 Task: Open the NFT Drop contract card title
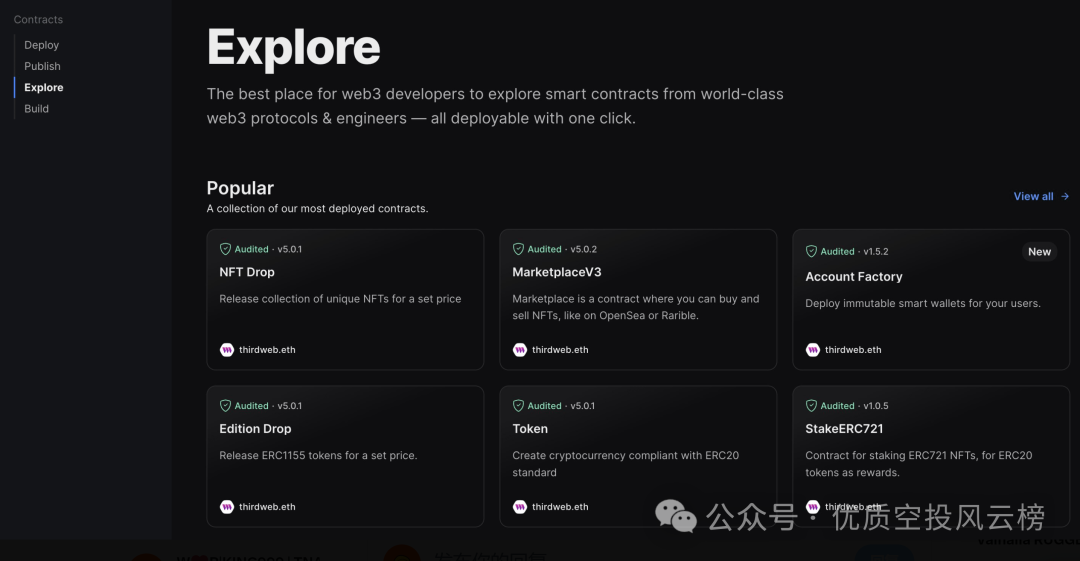tap(247, 272)
